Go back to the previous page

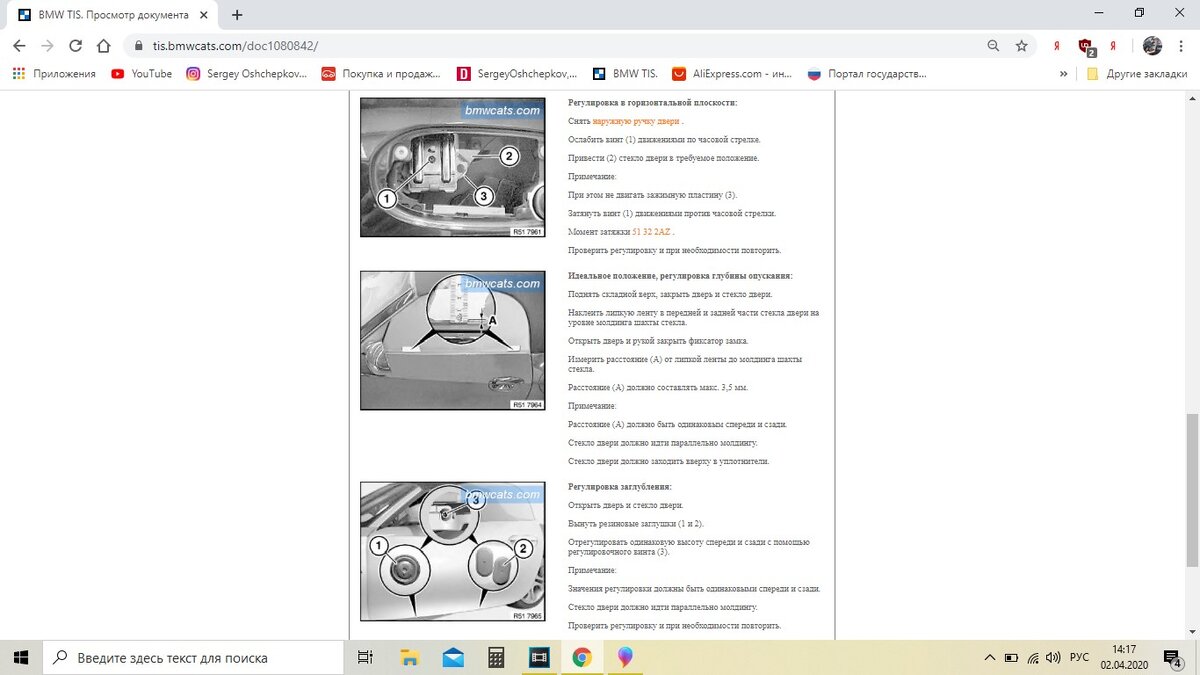[x=19, y=45]
